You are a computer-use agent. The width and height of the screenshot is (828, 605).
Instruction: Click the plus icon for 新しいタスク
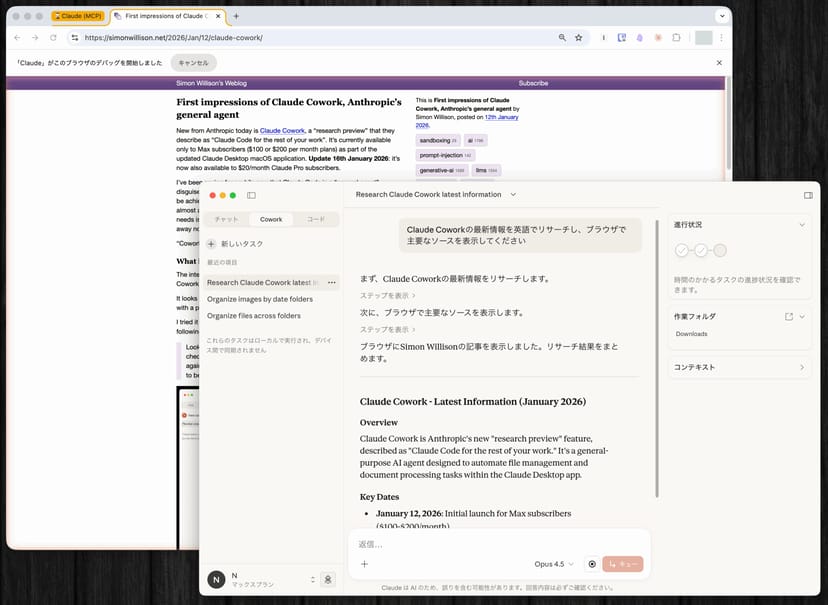point(211,244)
